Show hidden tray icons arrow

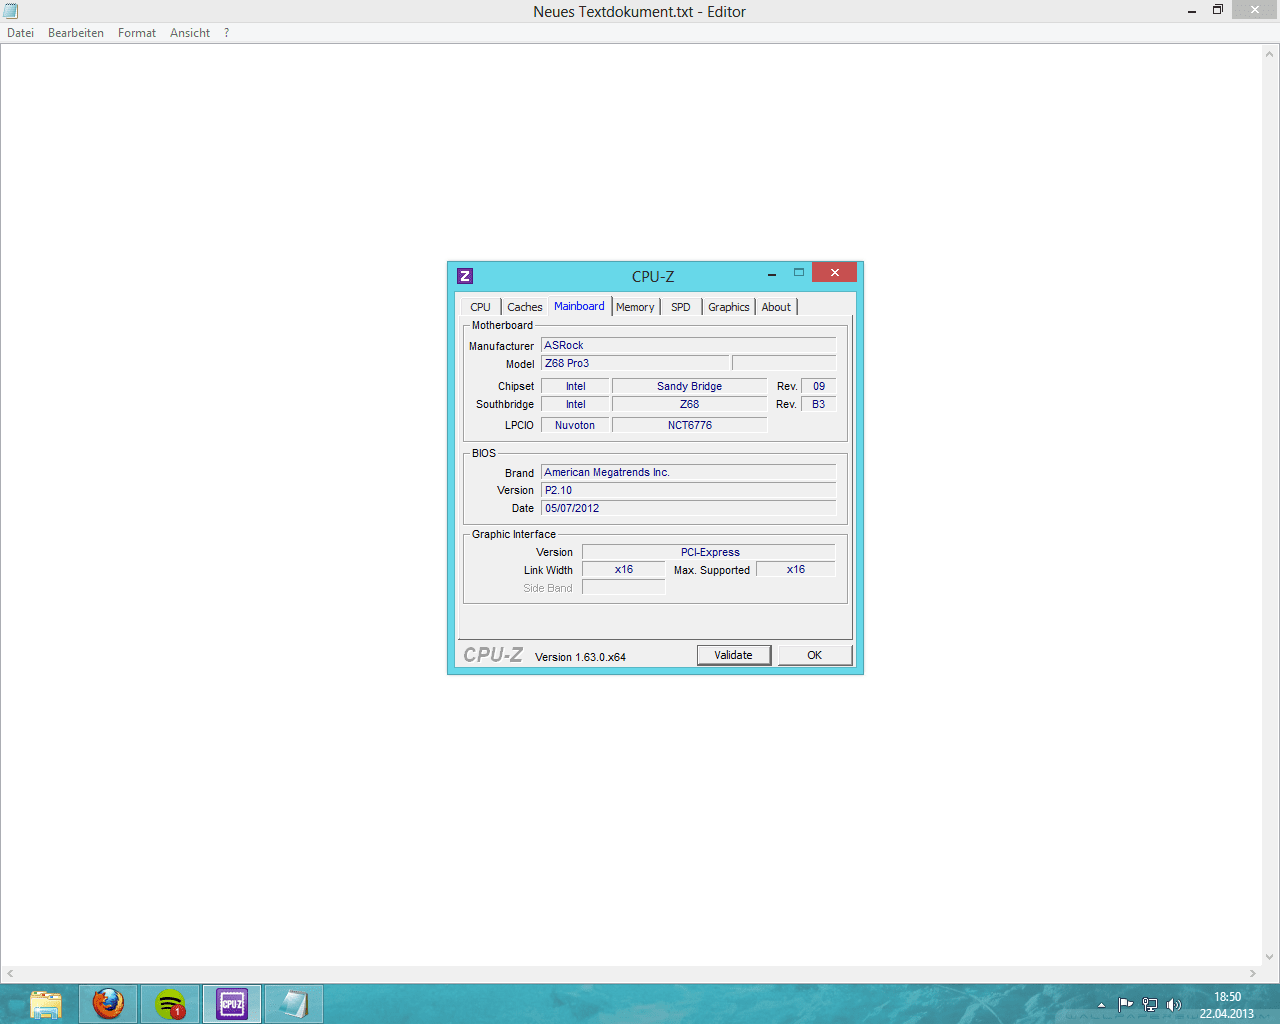pyautogui.click(x=1101, y=1005)
